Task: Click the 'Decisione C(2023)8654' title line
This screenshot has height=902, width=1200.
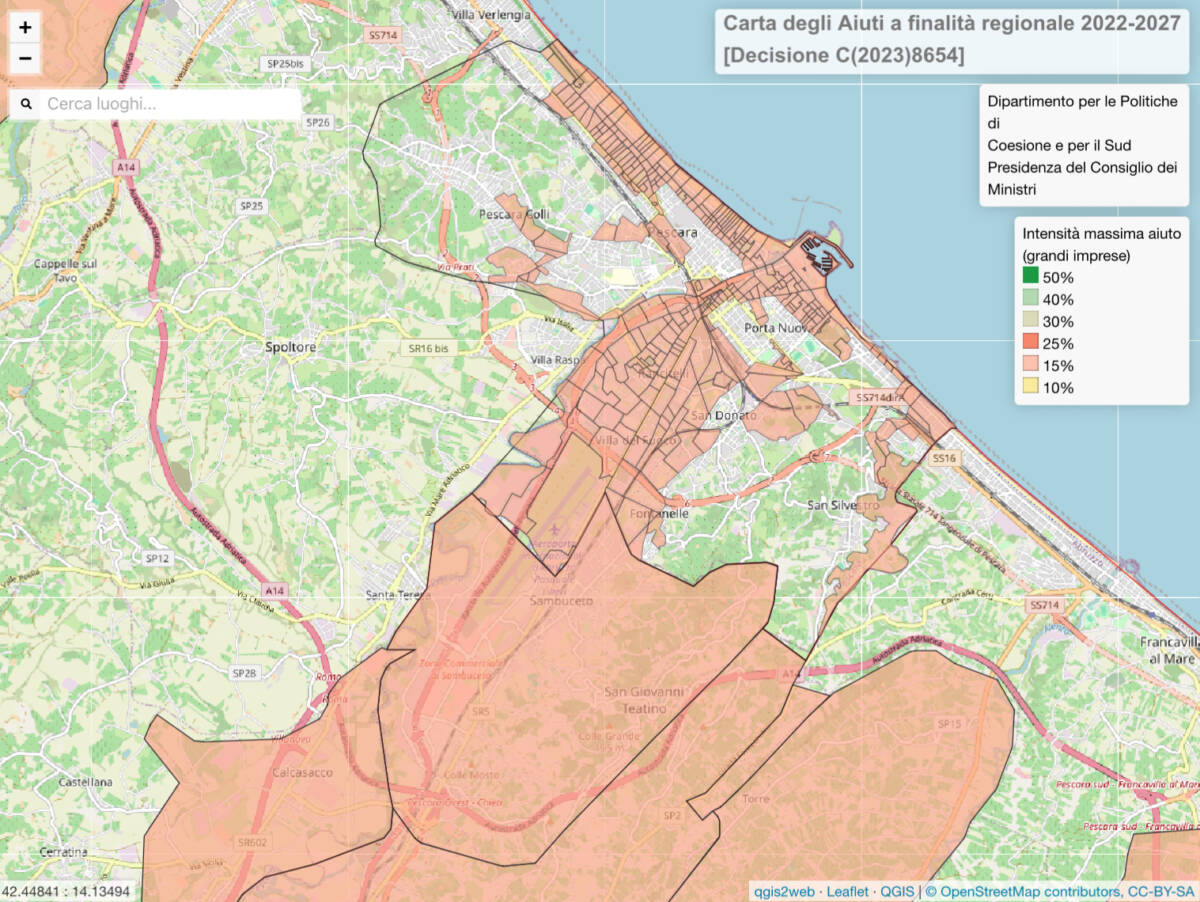Action: pyautogui.click(x=844, y=56)
